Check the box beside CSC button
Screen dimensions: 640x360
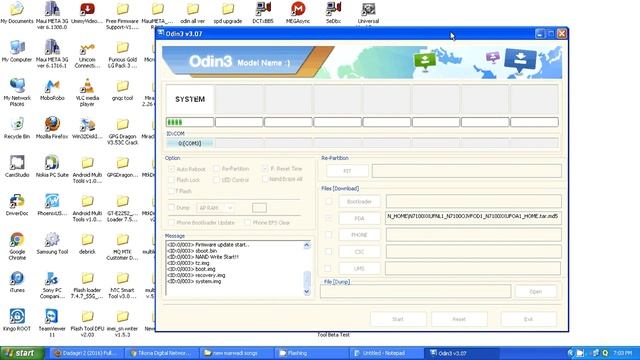[x=329, y=252]
